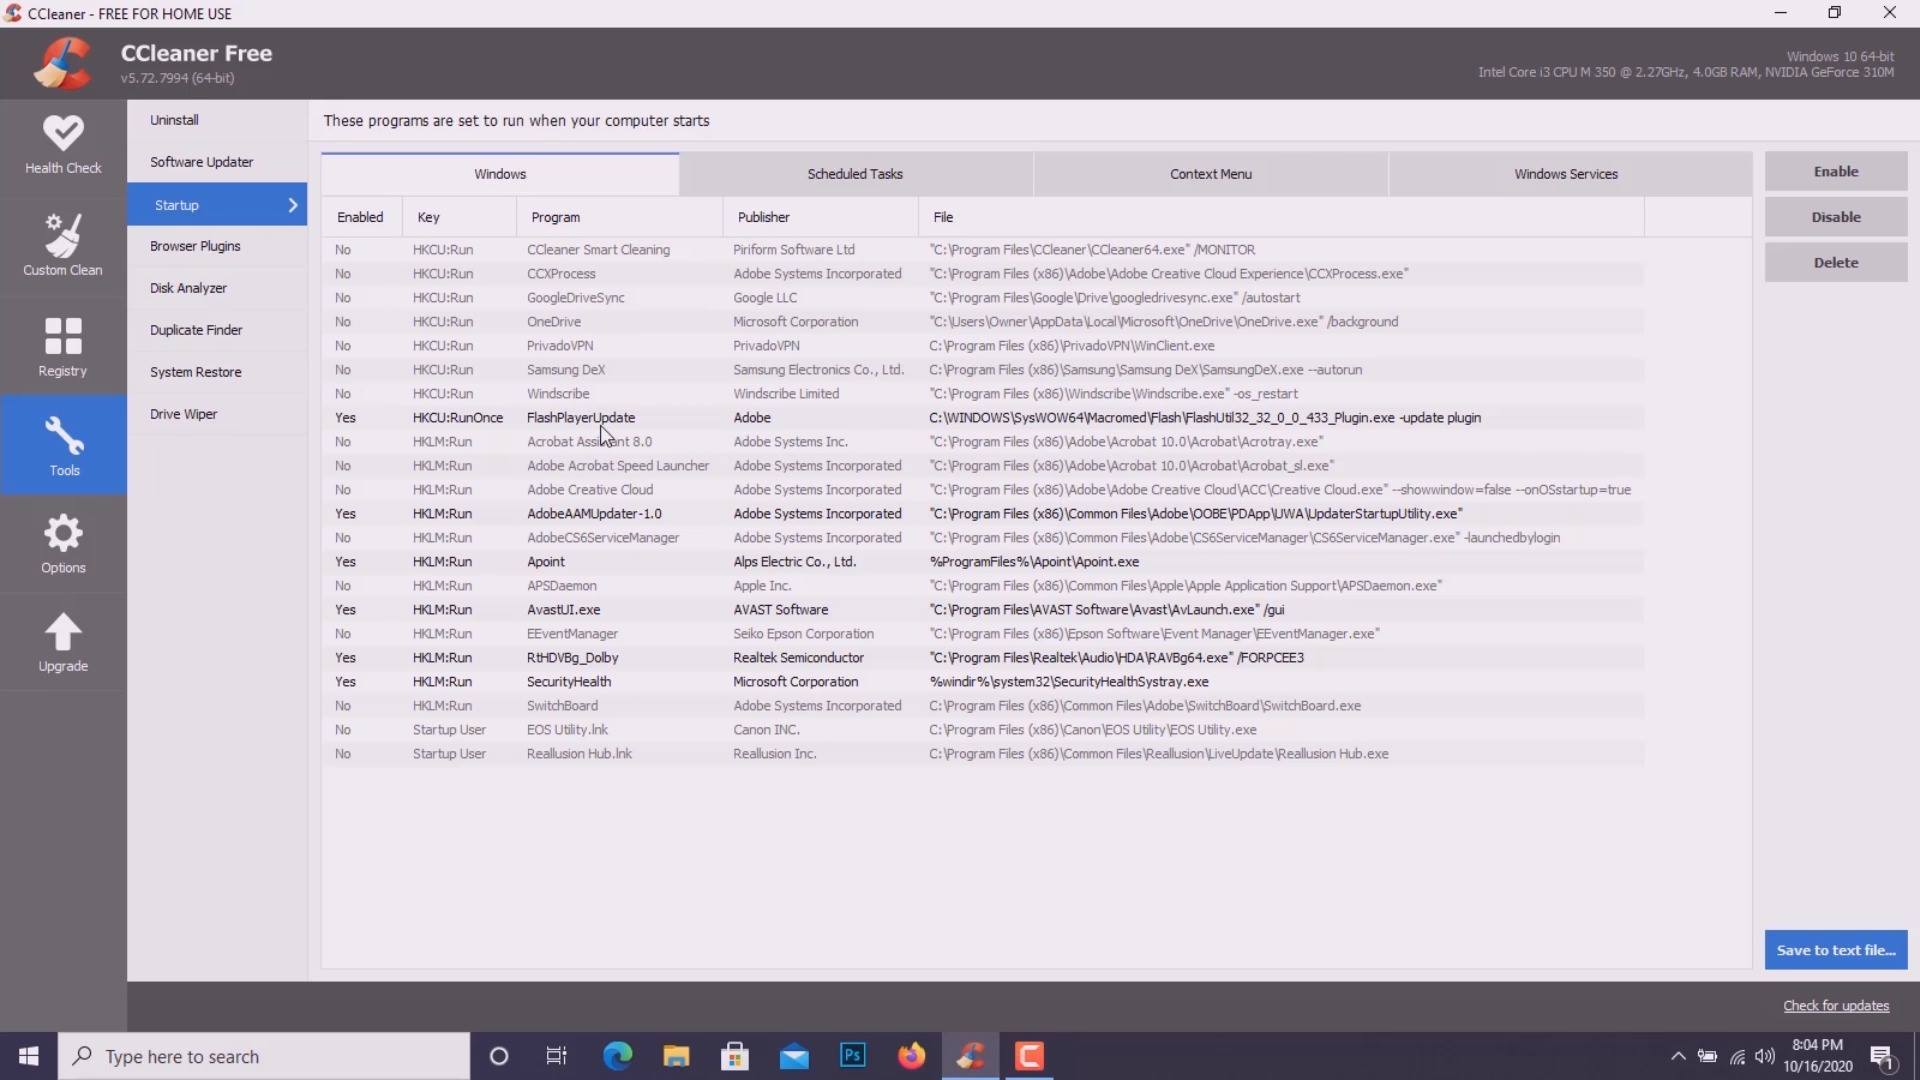Open Microsoft Store from taskbar

tap(735, 1056)
